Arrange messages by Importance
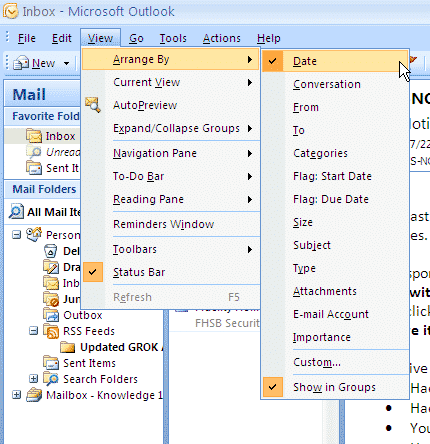Image resolution: width=430 pixels, height=444 pixels. point(335,337)
